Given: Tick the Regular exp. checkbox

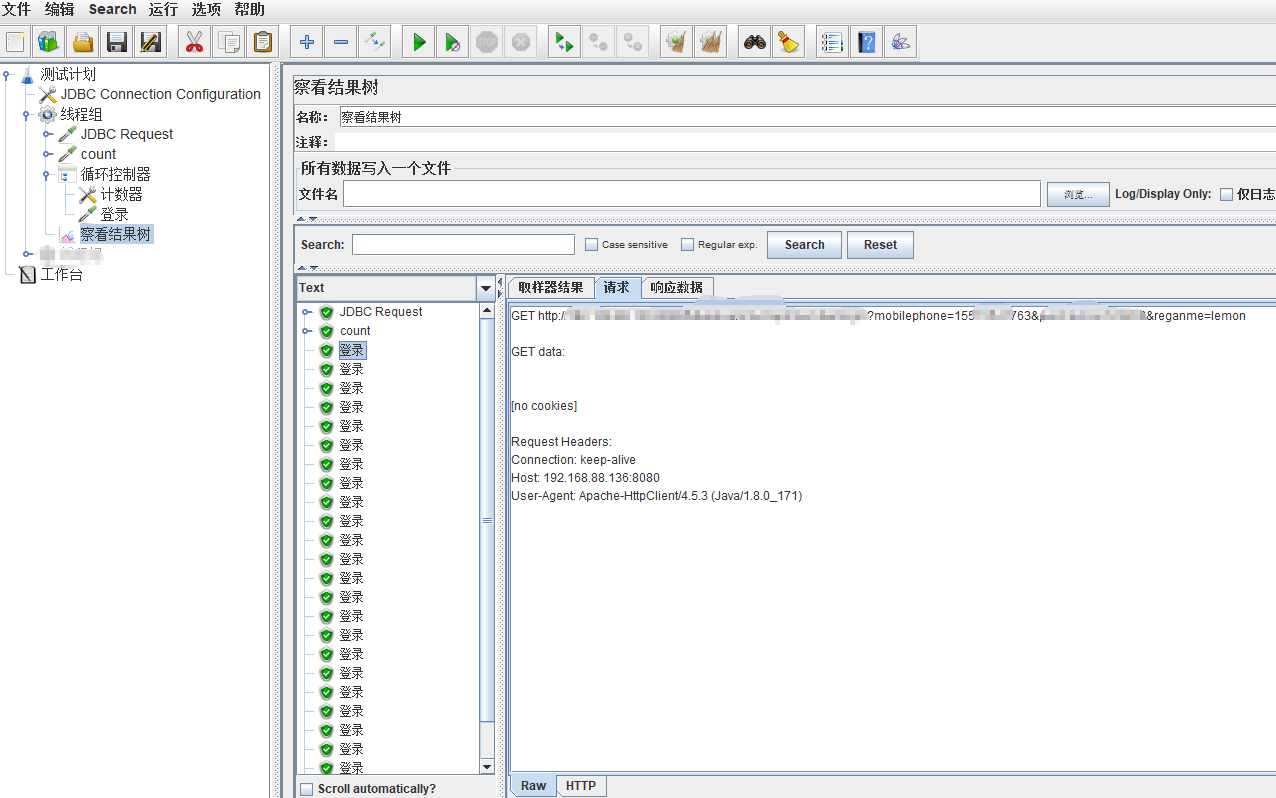Looking at the screenshot, I should (687, 245).
